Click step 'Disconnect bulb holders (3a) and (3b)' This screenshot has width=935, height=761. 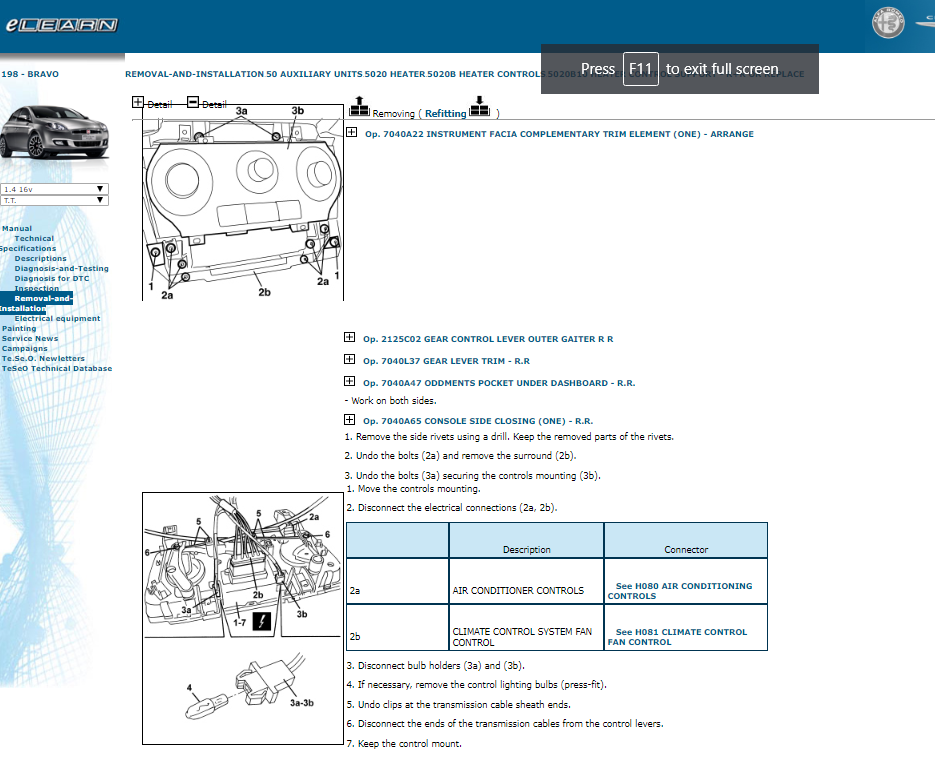click(435, 666)
